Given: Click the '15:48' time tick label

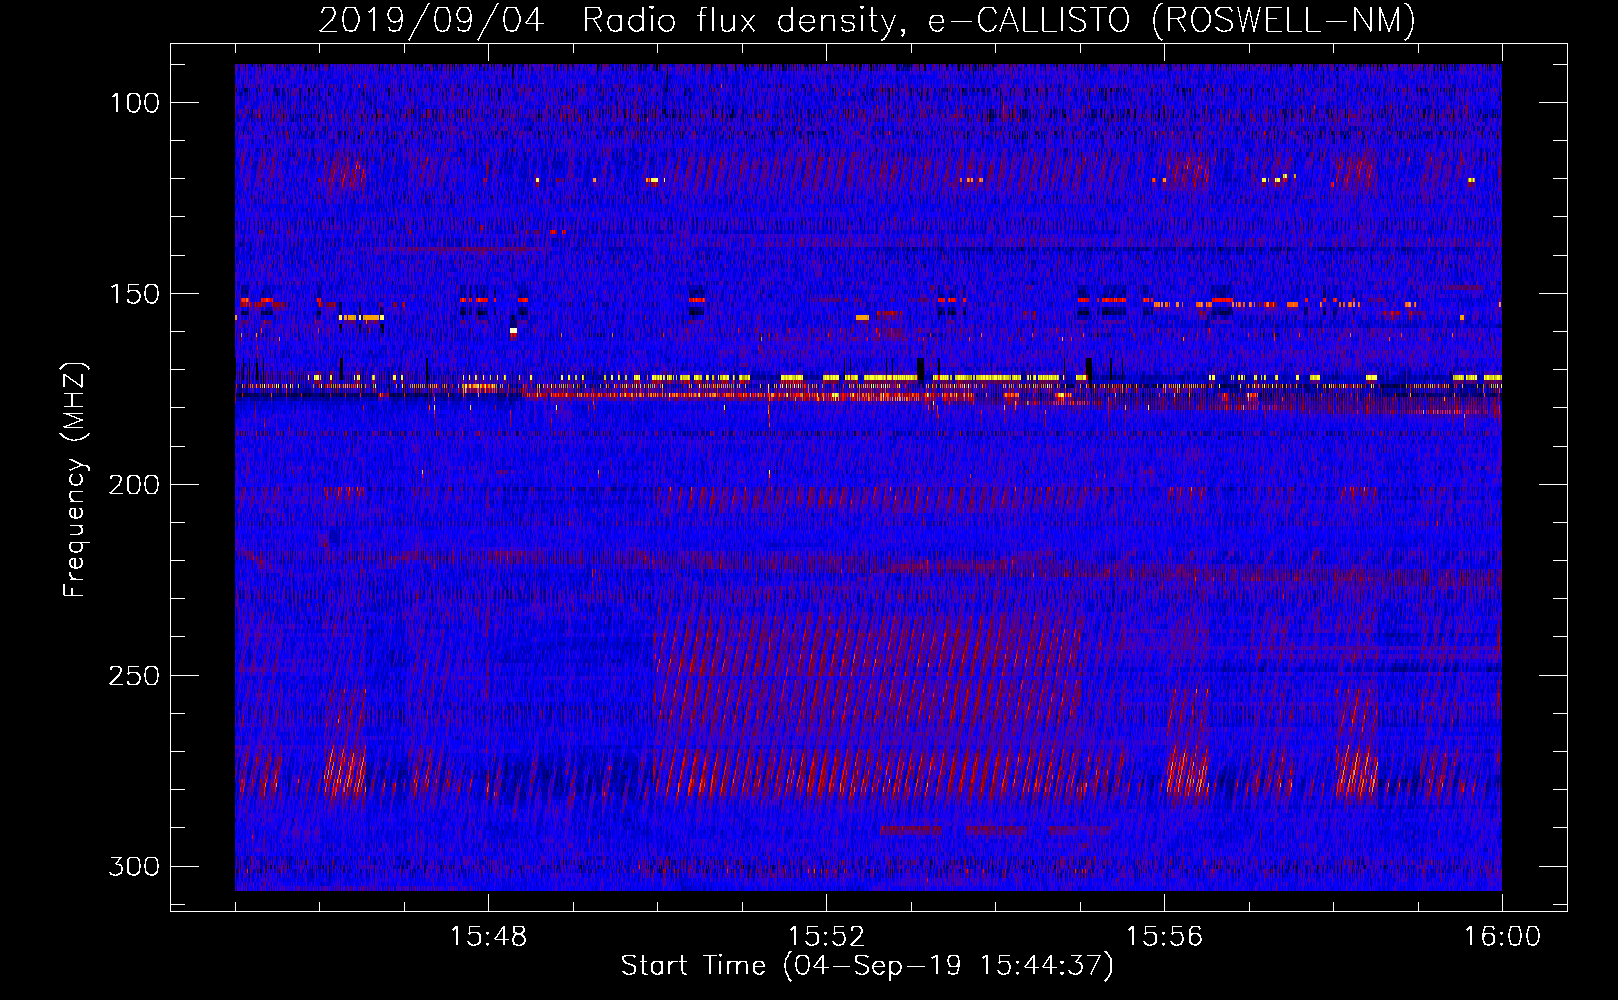Looking at the screenshot, I should coord(488,937).
